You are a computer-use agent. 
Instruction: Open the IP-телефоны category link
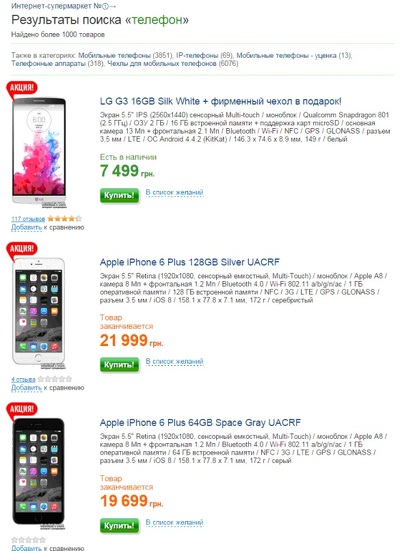(x=197, y=56)
